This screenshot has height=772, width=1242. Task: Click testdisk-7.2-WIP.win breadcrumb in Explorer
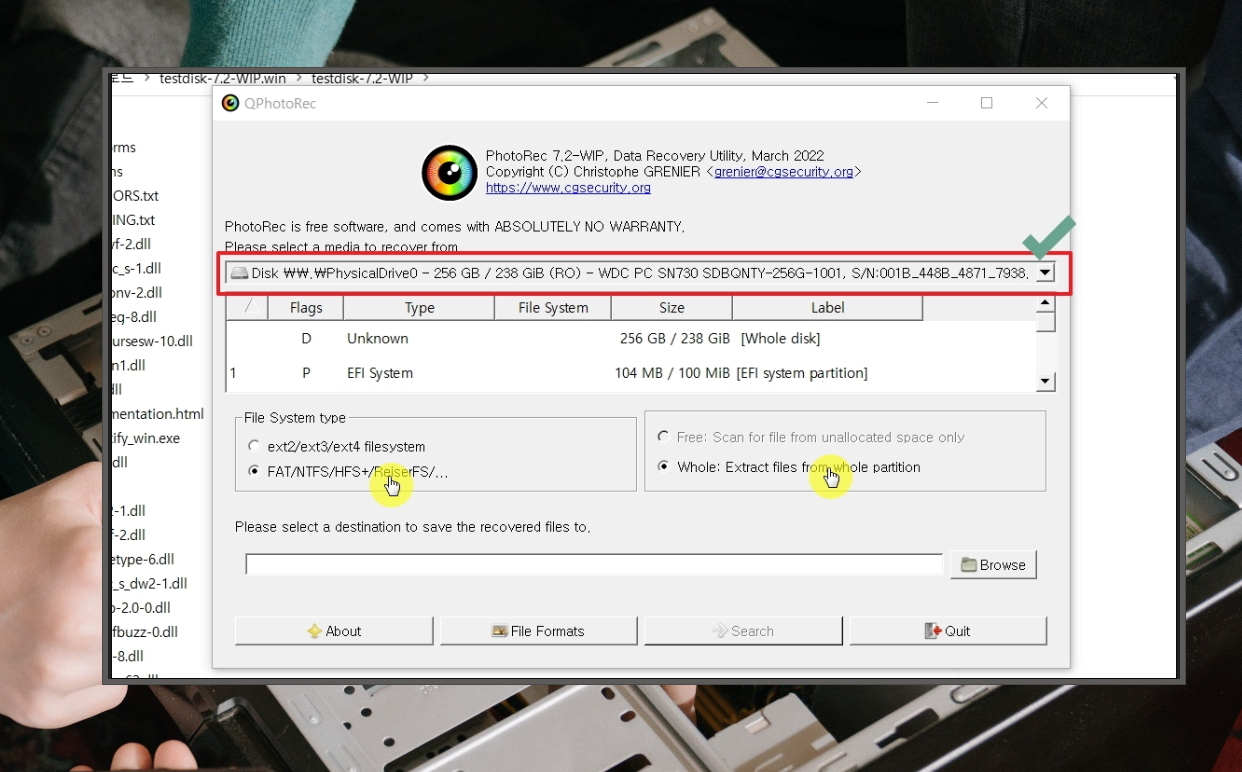[x=223, y=78]
